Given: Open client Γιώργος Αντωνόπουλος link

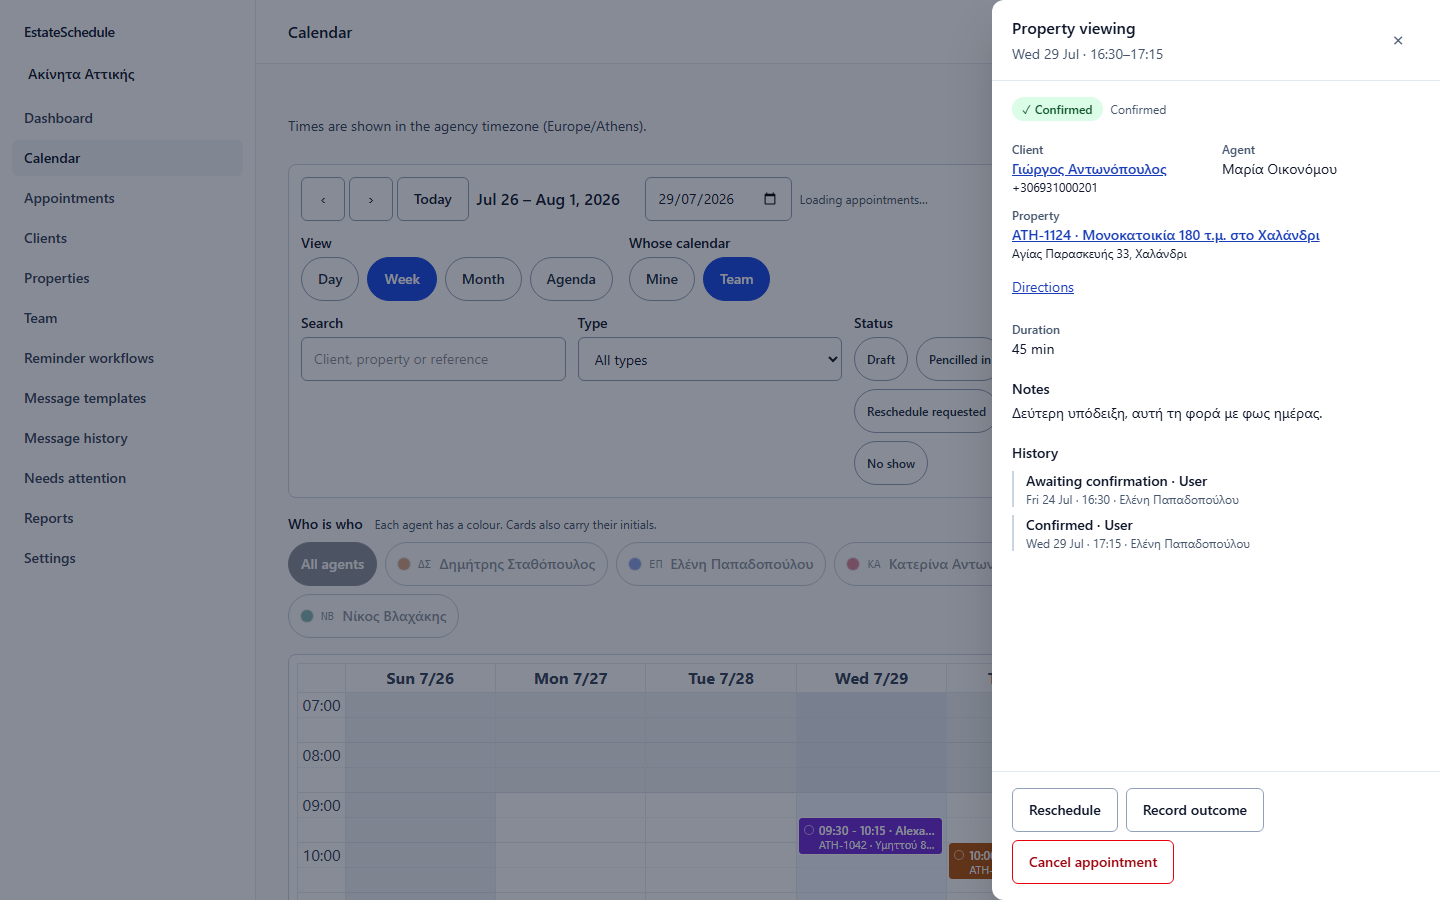Looking at the screenshot, I should click(x=1089, y=169).
